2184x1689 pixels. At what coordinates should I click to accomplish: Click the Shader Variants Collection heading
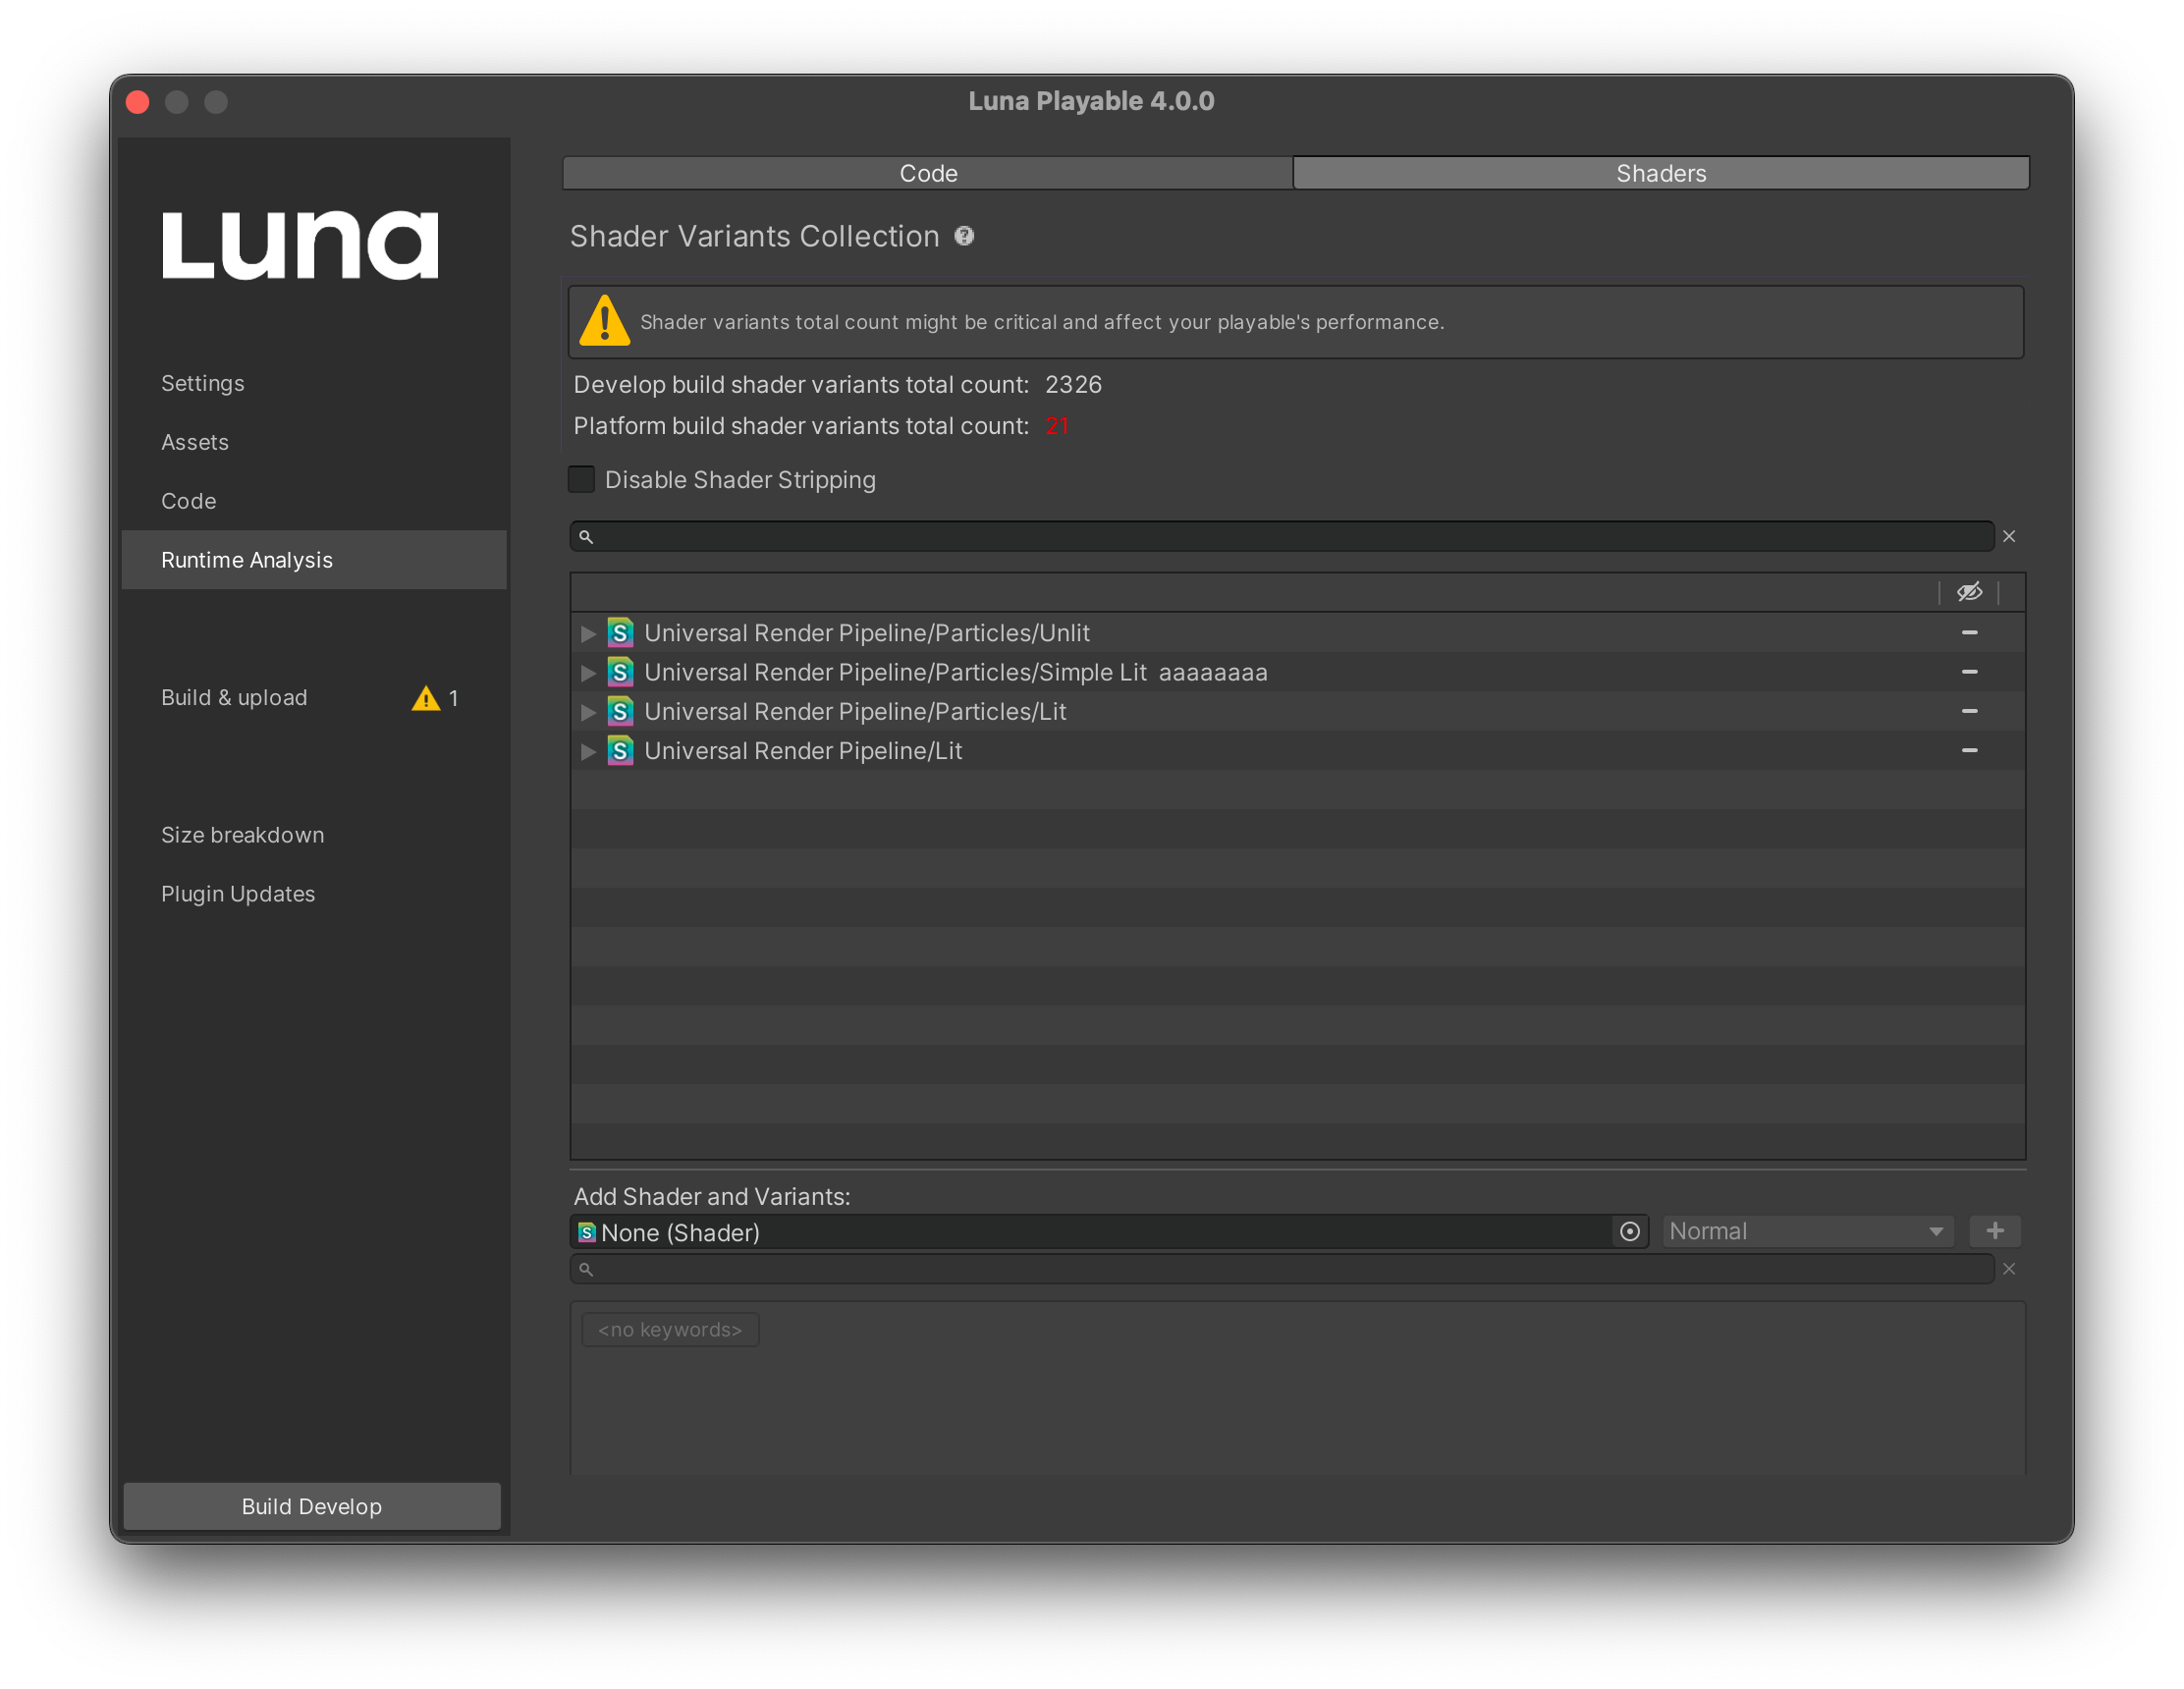coord(755,236)
